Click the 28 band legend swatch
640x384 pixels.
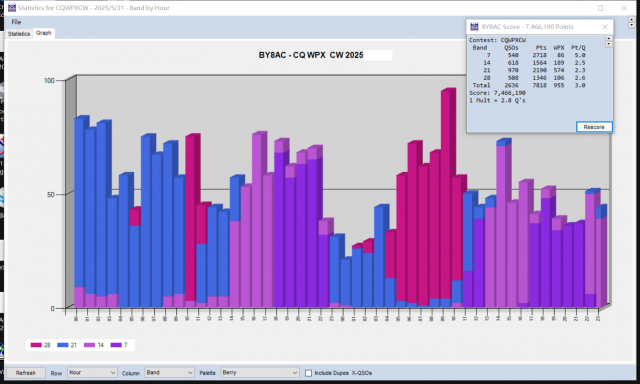point(36,345)
